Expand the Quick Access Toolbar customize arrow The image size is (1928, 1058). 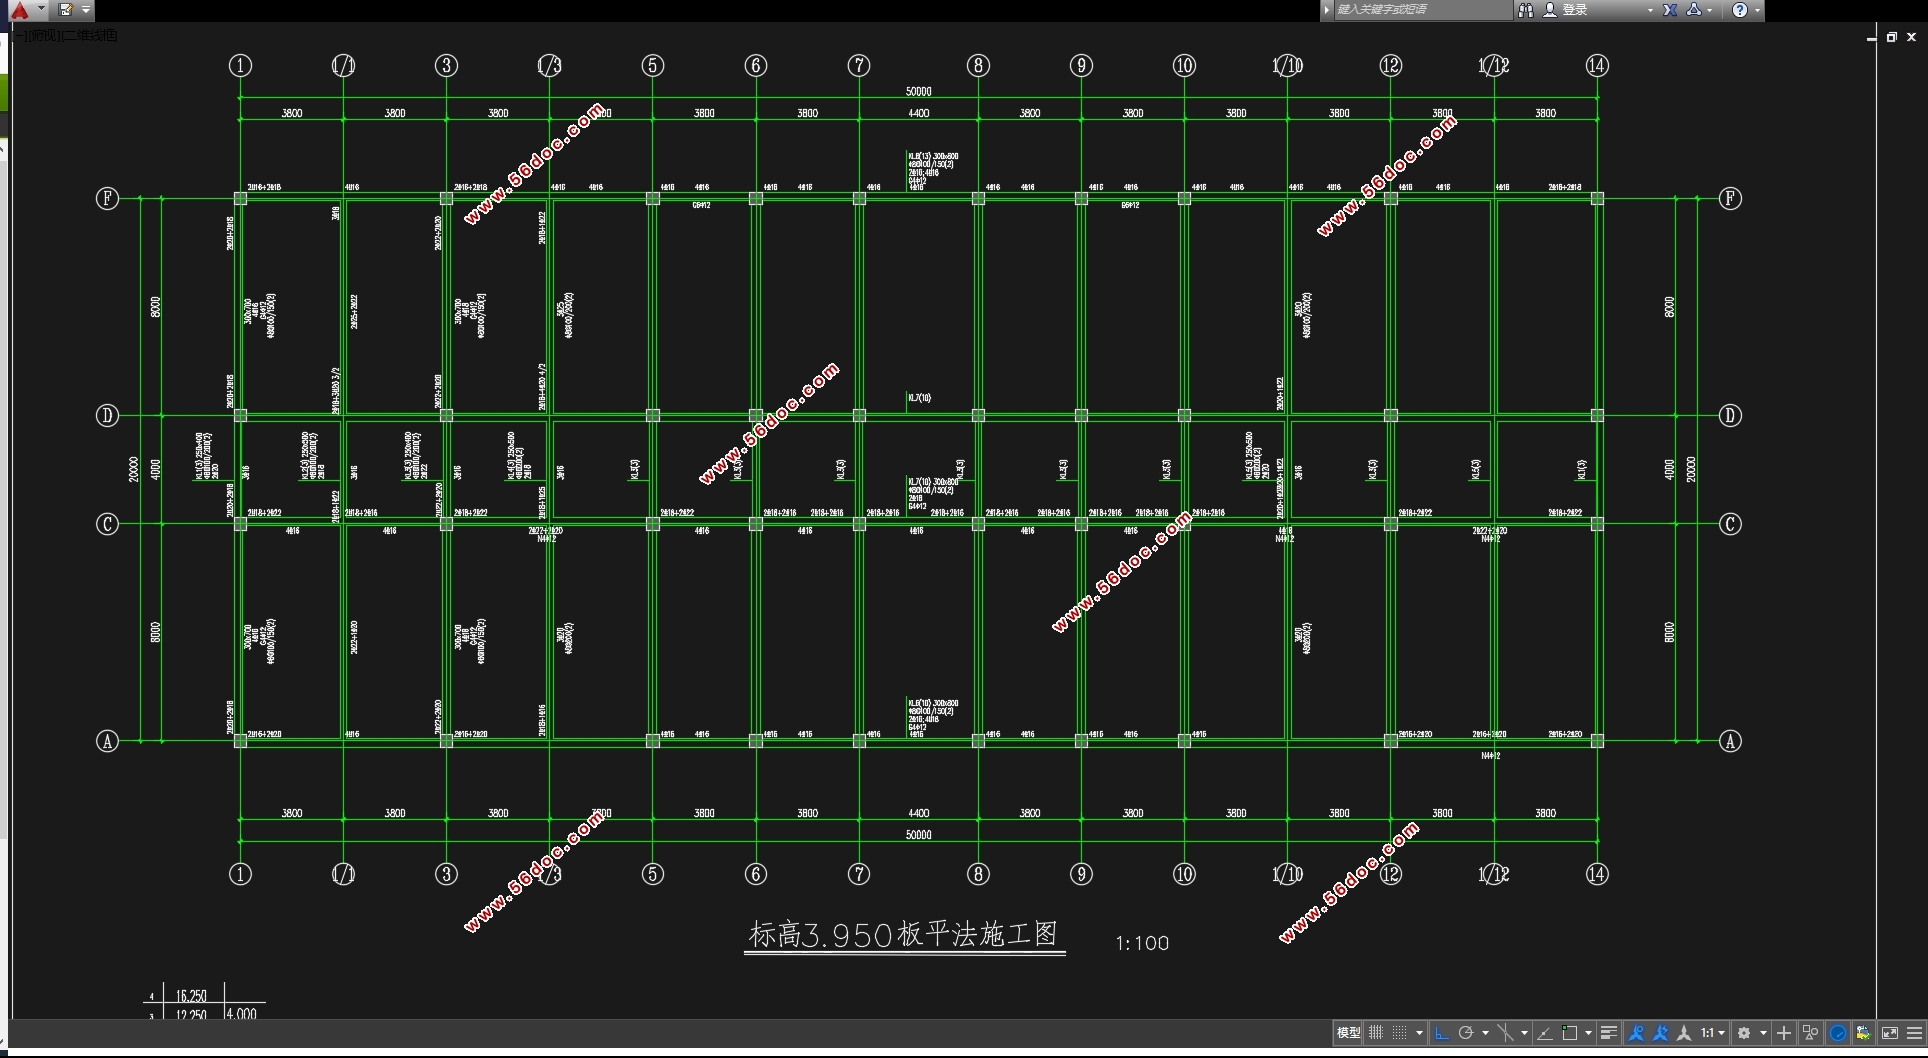[86, 10]
